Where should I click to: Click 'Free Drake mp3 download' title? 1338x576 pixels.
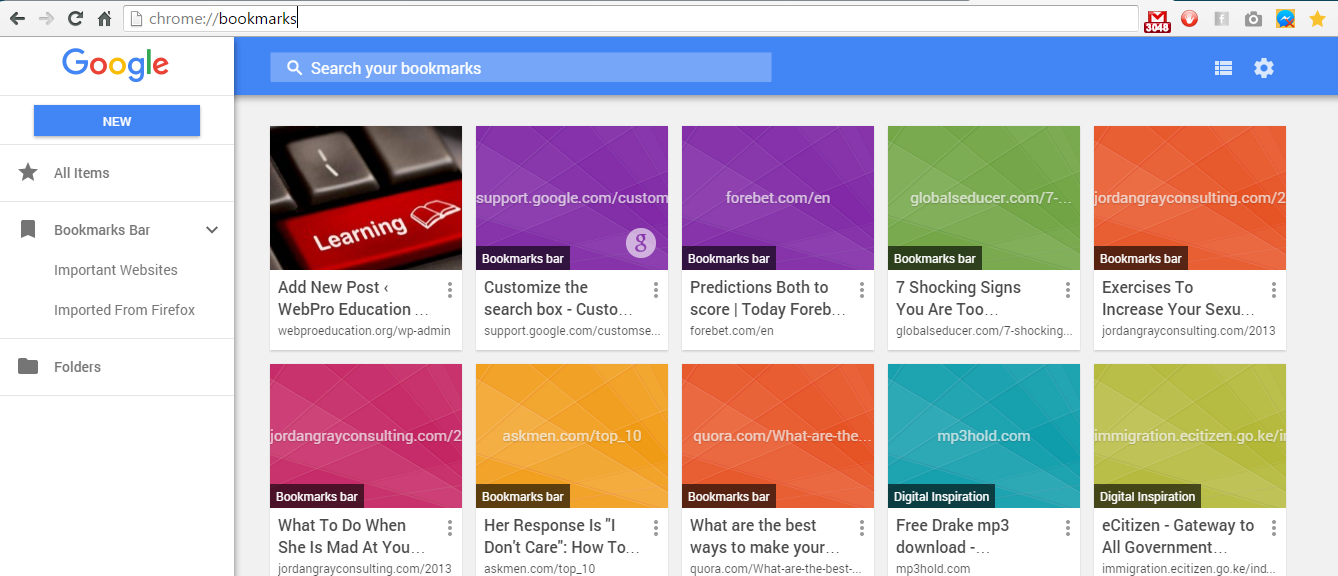tap(952, 536)
